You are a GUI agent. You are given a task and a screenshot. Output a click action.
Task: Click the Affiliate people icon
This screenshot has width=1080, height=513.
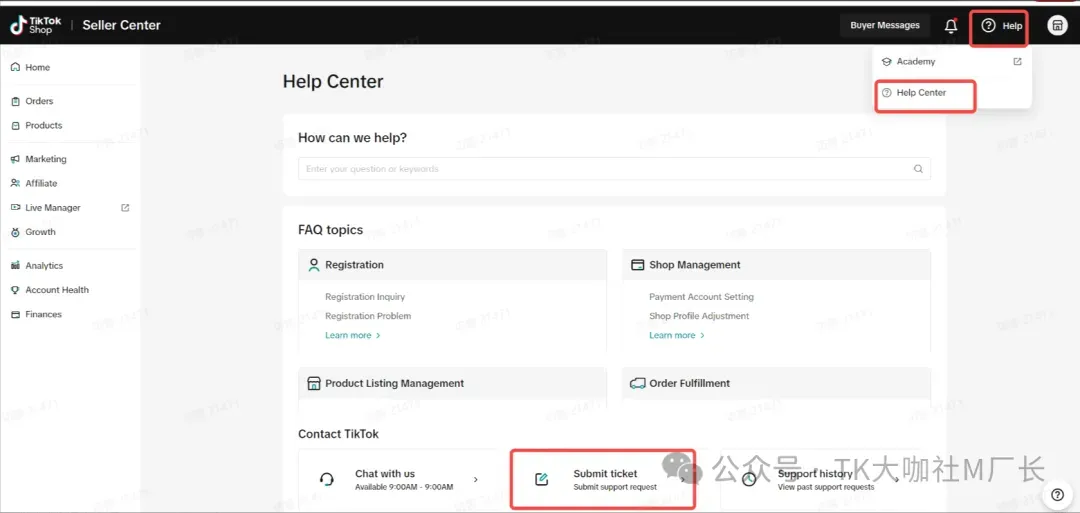[15, 183]
